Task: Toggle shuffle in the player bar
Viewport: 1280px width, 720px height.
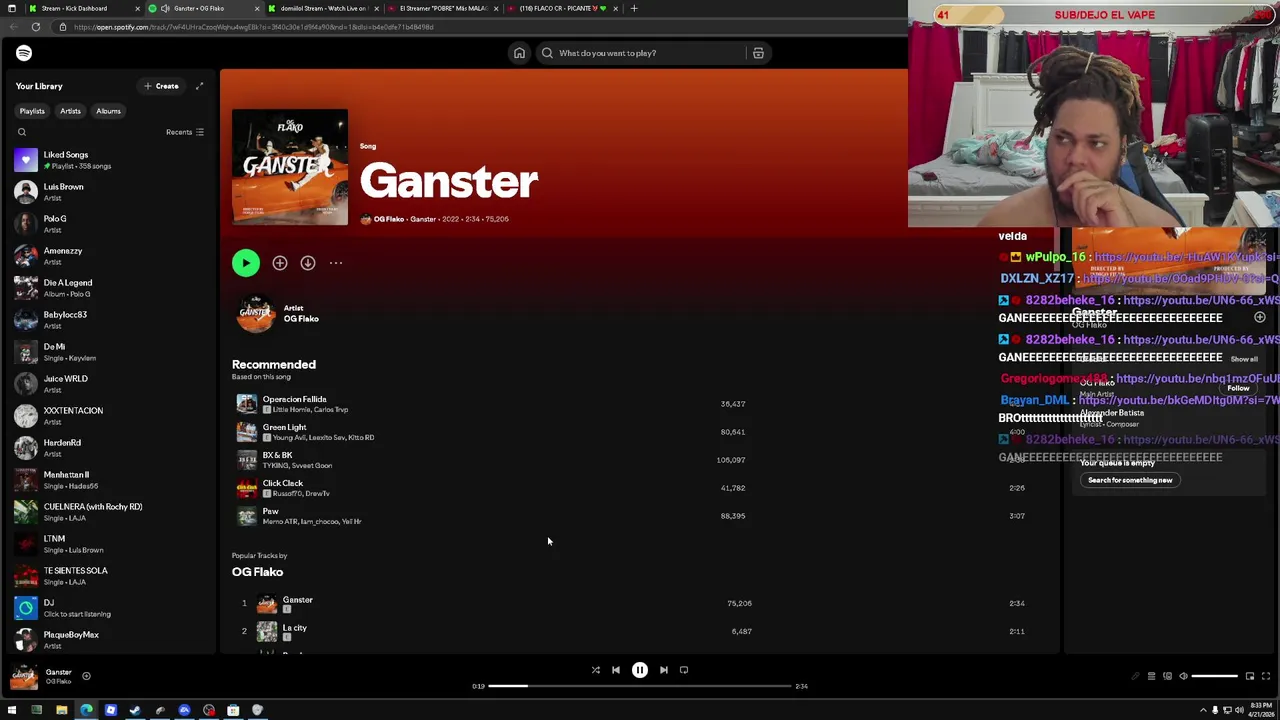Action: pos(596,670)
